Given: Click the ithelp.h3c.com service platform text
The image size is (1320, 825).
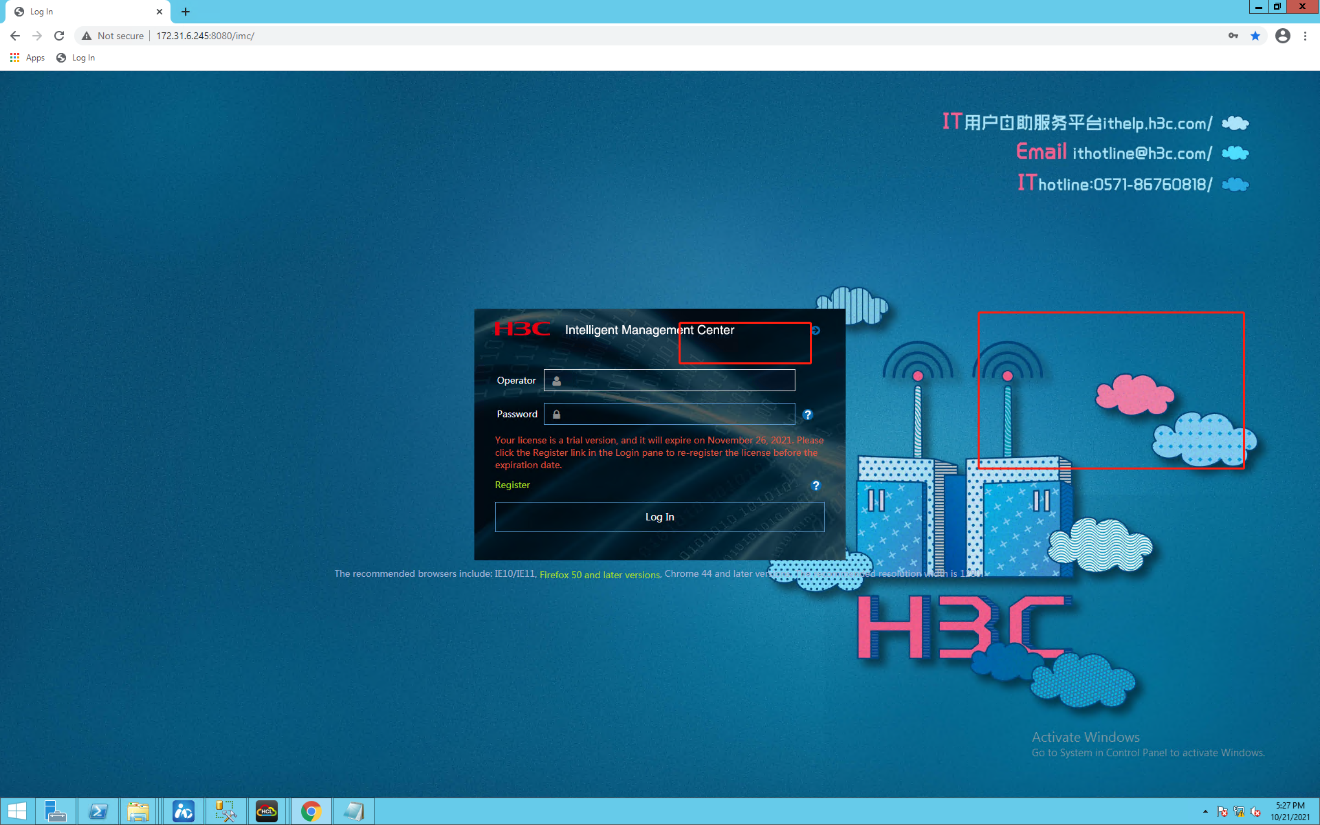Looking at the screenshot, I should pos(1077,123).
